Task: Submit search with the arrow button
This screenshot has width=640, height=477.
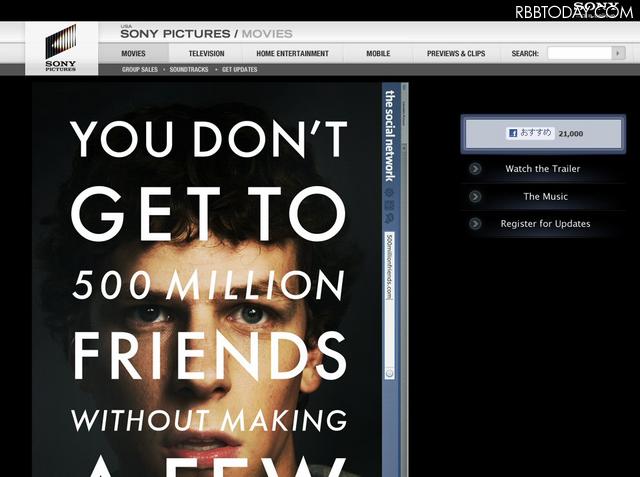Action: (618, 53)
